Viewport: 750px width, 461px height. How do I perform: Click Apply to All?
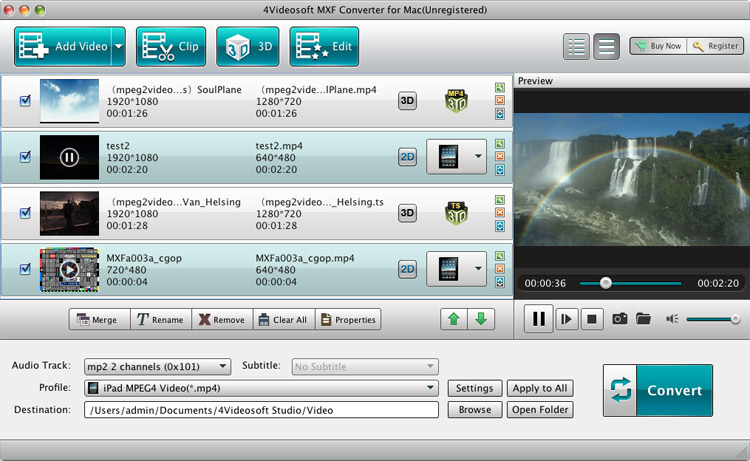(540, 388)
